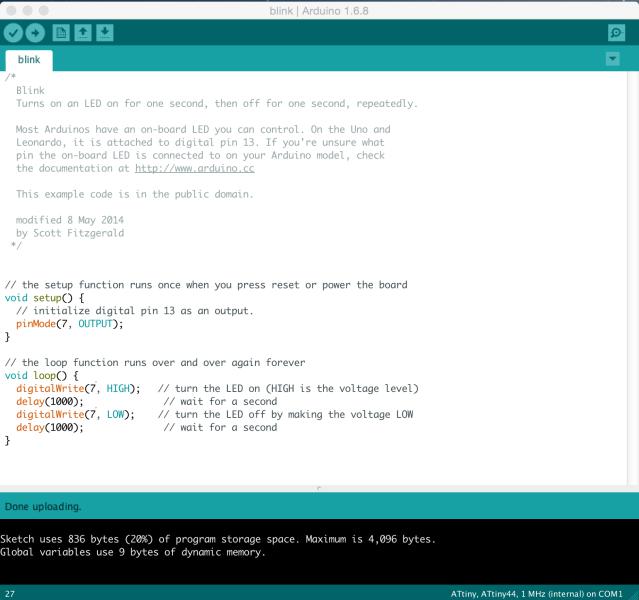Viewport: 639px width, 600px height.
Task: Select the blink tab
Action: point(29,60)
